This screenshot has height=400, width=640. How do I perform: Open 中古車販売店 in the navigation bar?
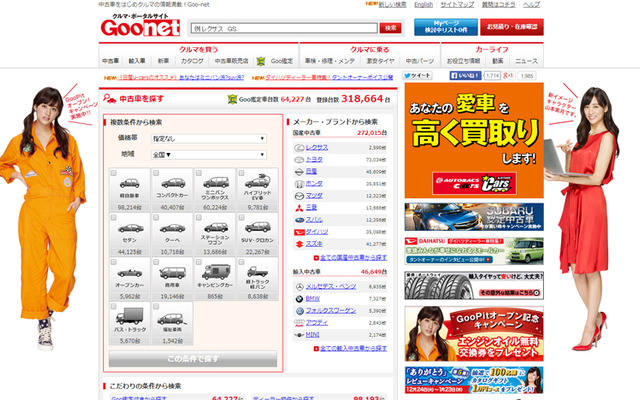click(x=231, y=61)
